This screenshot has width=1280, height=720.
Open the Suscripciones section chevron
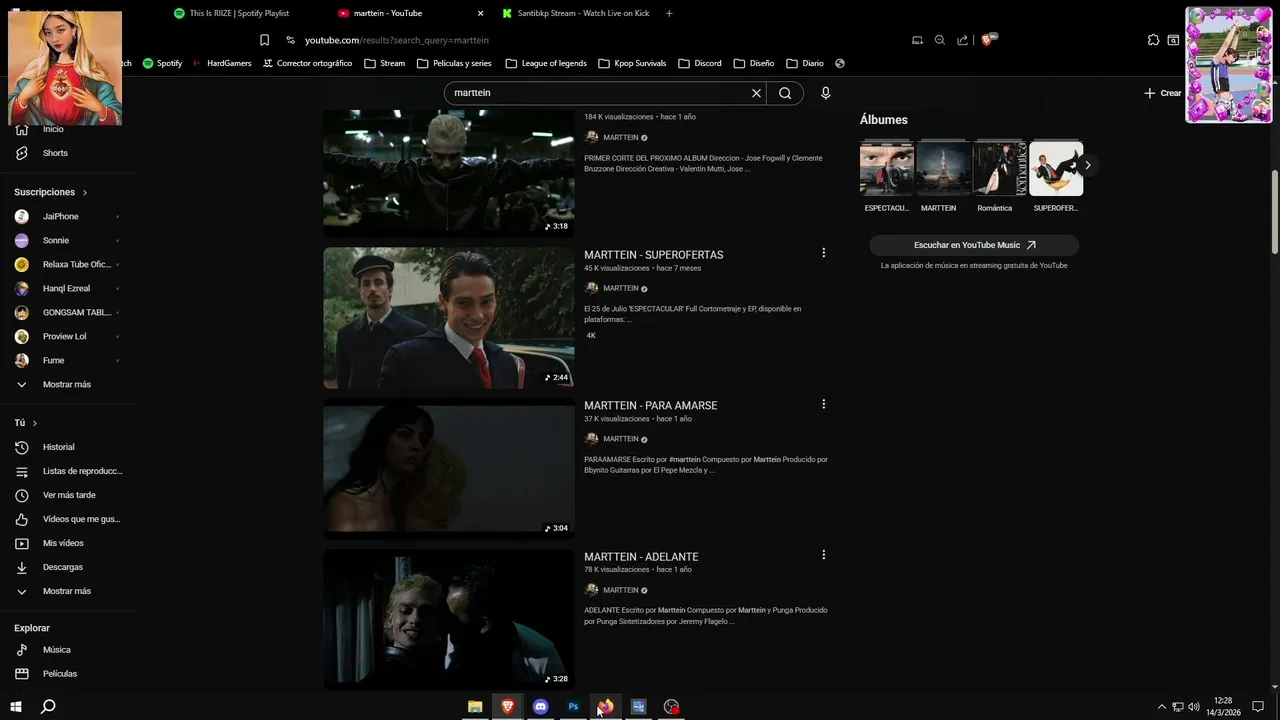point(85,192)
